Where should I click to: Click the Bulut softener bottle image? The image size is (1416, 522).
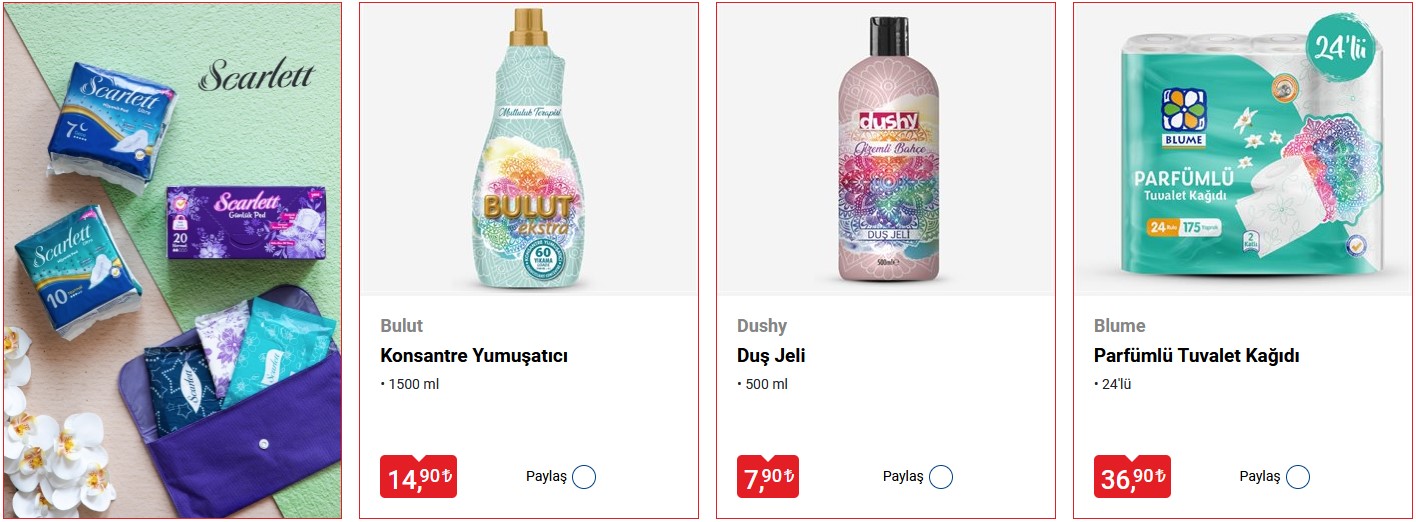pyautogui.click(x=528, y=149)
